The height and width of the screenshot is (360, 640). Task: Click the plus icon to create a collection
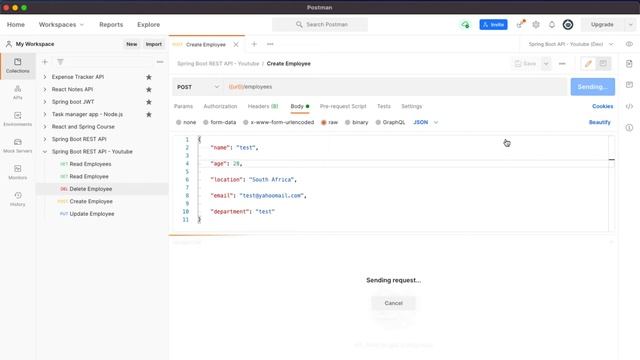pos(45,62)
